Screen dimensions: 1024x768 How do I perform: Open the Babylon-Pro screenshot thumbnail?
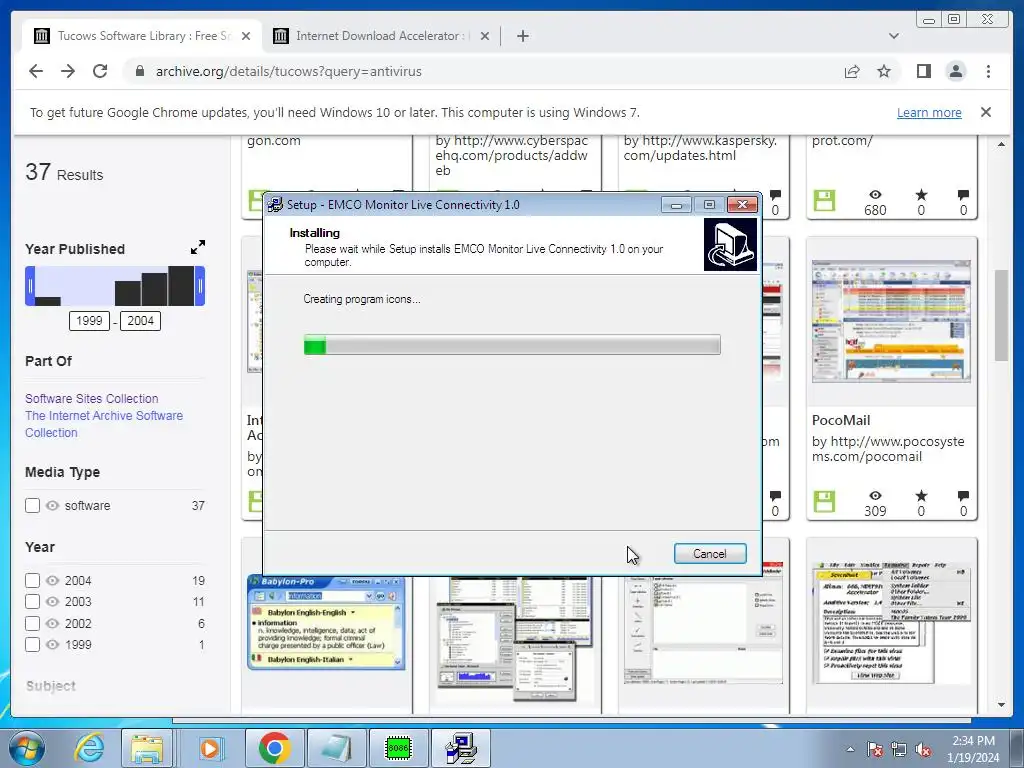coord(326,622)
